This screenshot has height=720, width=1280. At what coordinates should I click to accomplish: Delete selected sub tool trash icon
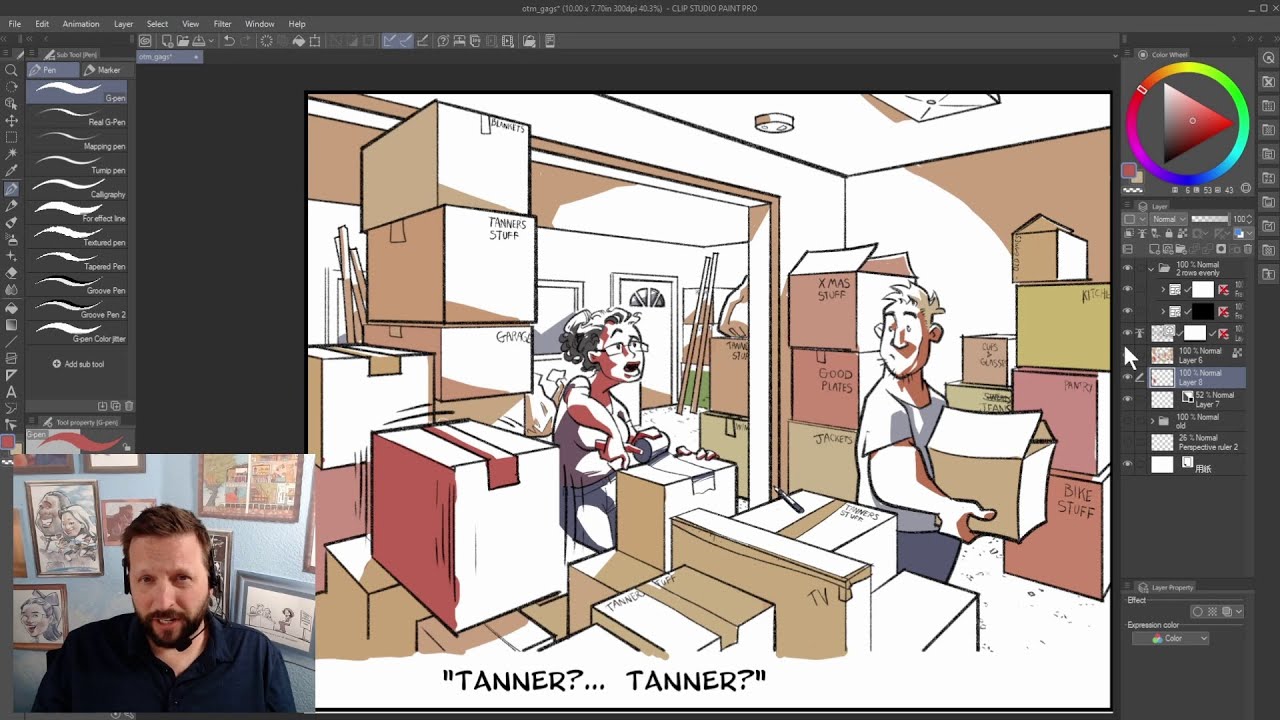pyautogui.click(x=129, y=406)
